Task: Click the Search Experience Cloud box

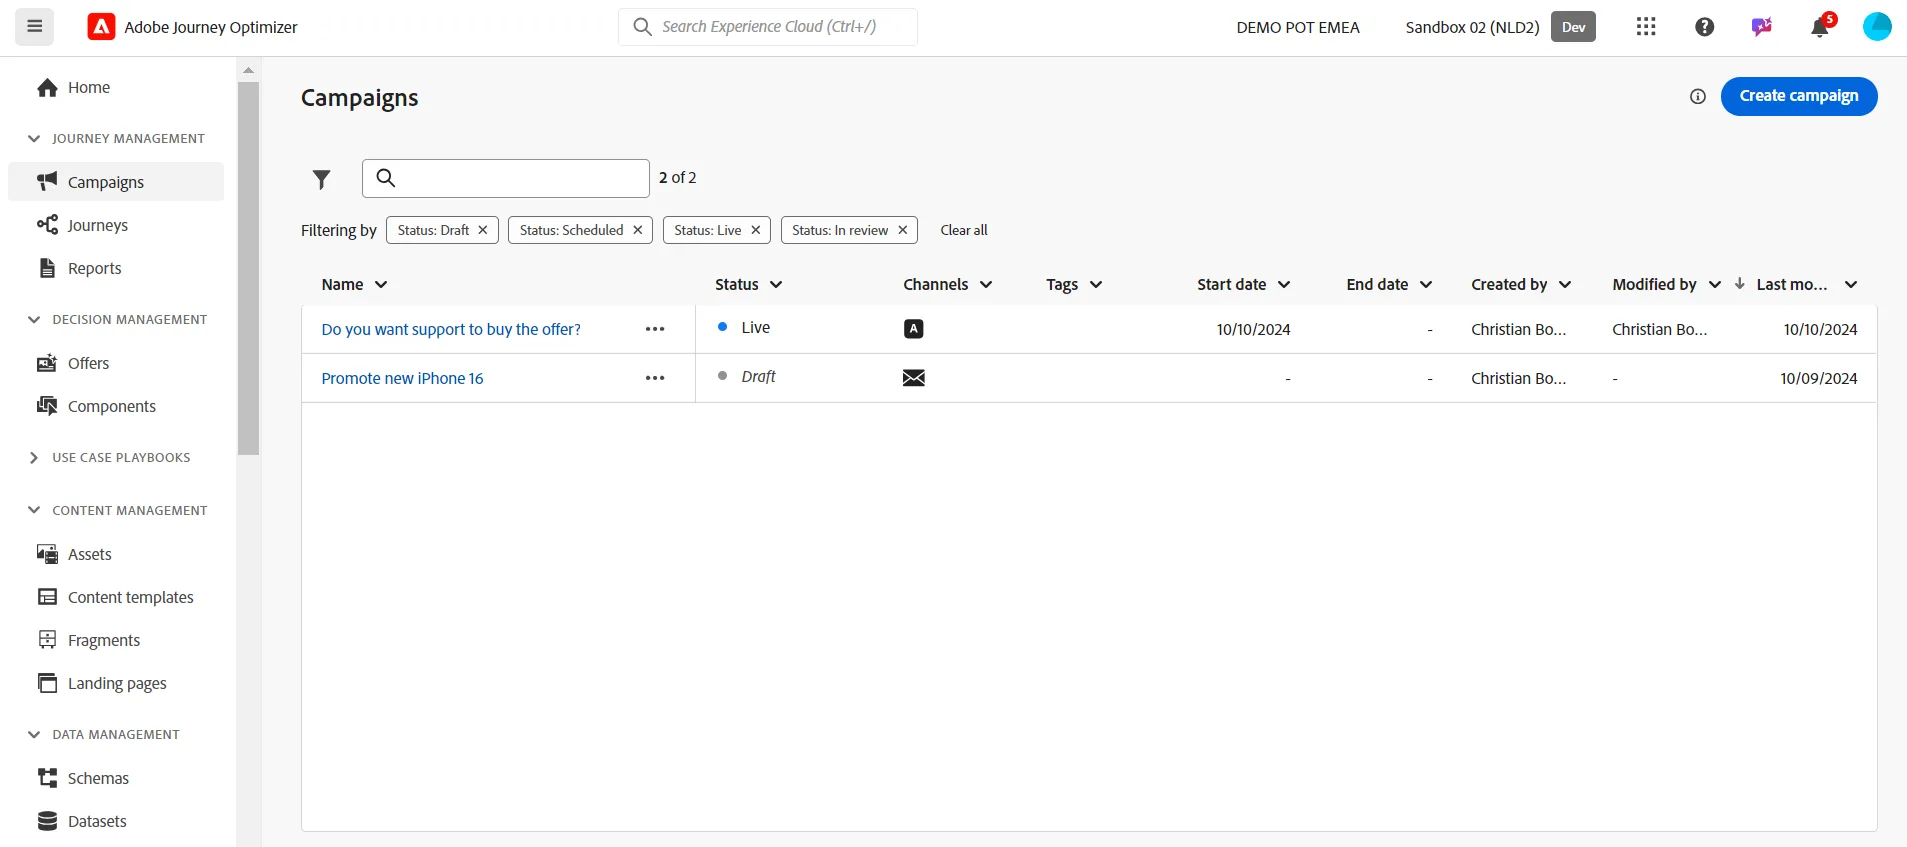Action: click(x=768, y=27)
